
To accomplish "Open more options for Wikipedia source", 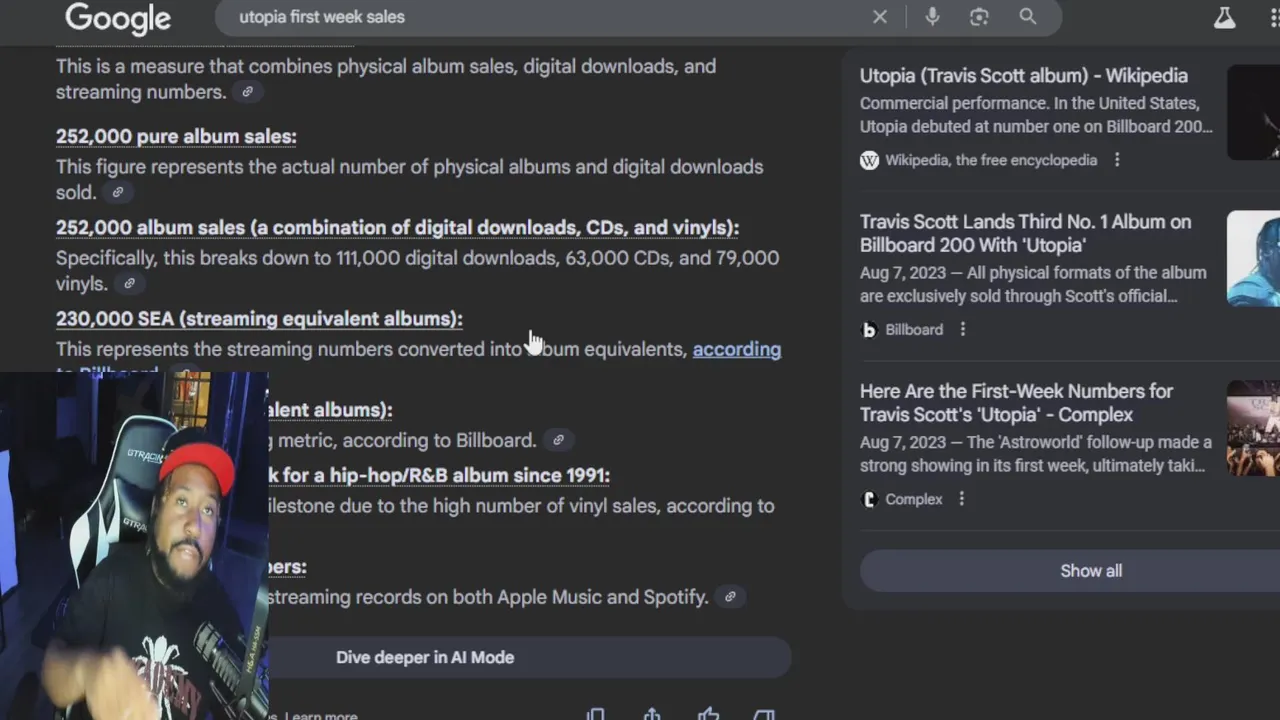I will click(1117, 160).
